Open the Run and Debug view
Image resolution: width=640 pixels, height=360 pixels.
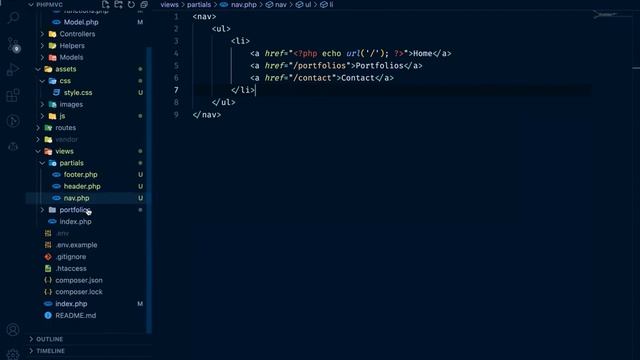tap(13, 69)
